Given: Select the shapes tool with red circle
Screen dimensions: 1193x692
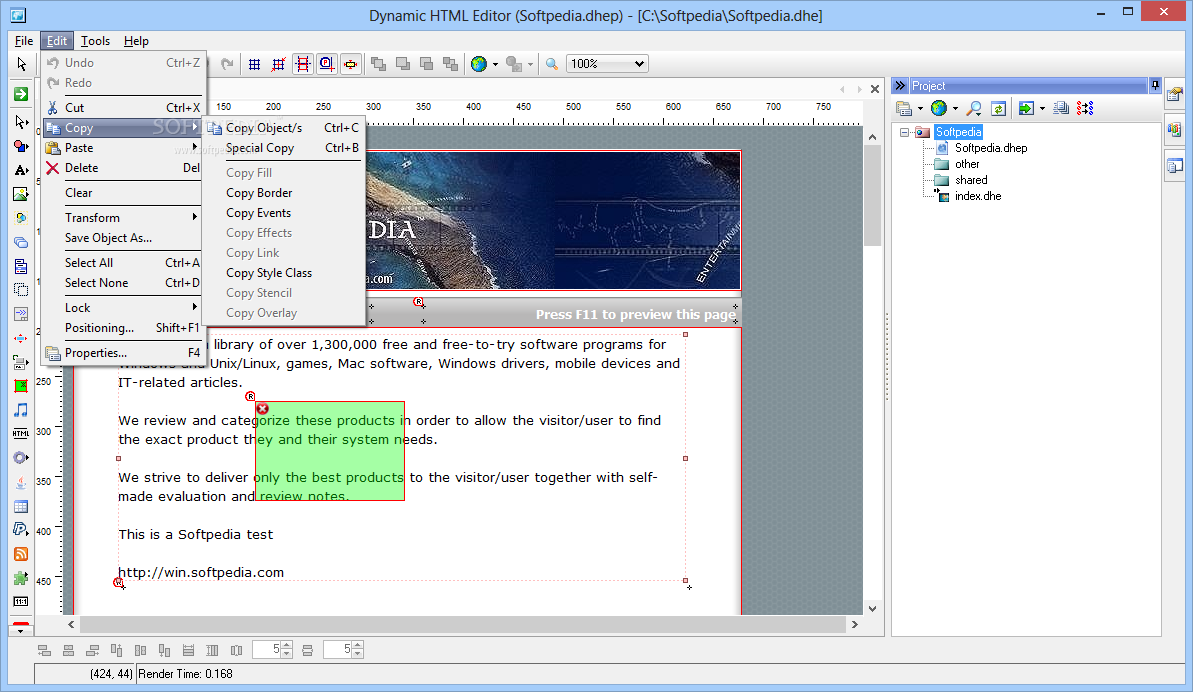Looking at the screenshot, I should click(x=21, y=146).
